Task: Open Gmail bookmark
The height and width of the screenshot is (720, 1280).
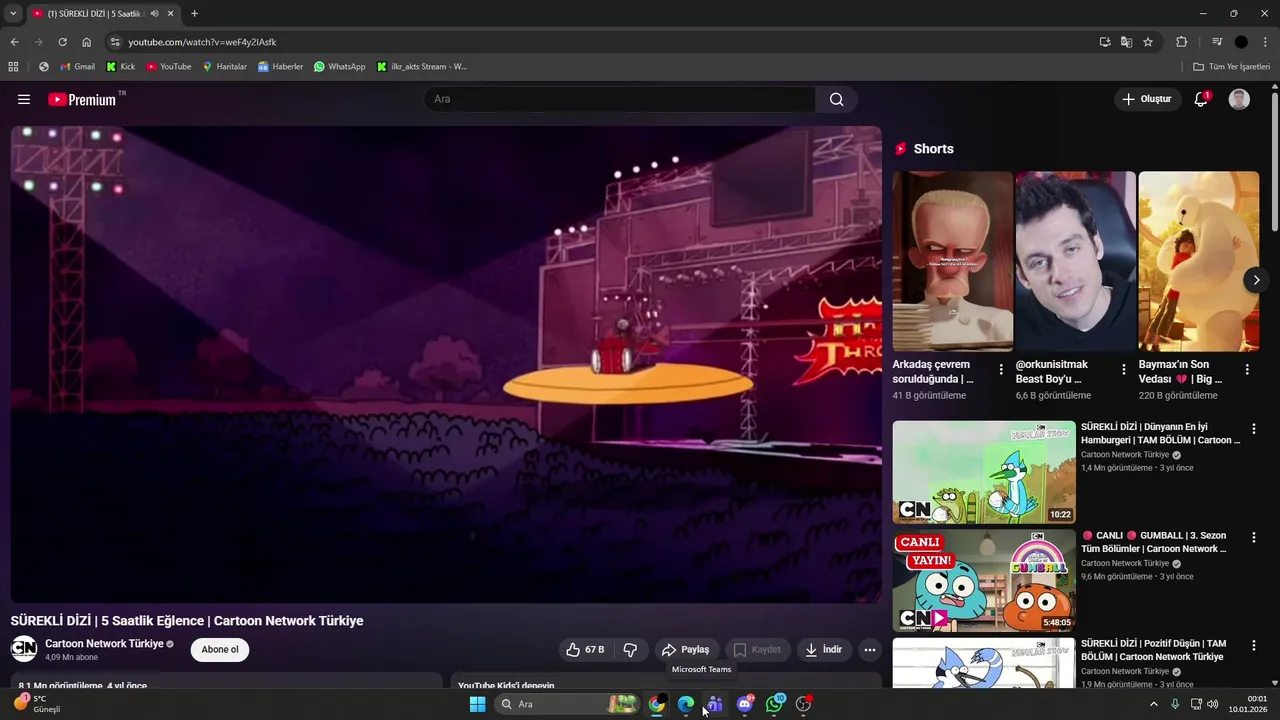Action: tap(77, 67)
